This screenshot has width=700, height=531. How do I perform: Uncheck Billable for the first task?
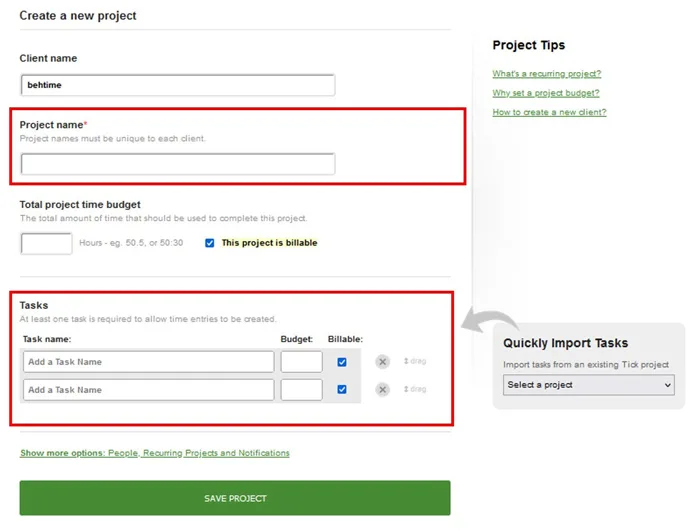point(342,362)
